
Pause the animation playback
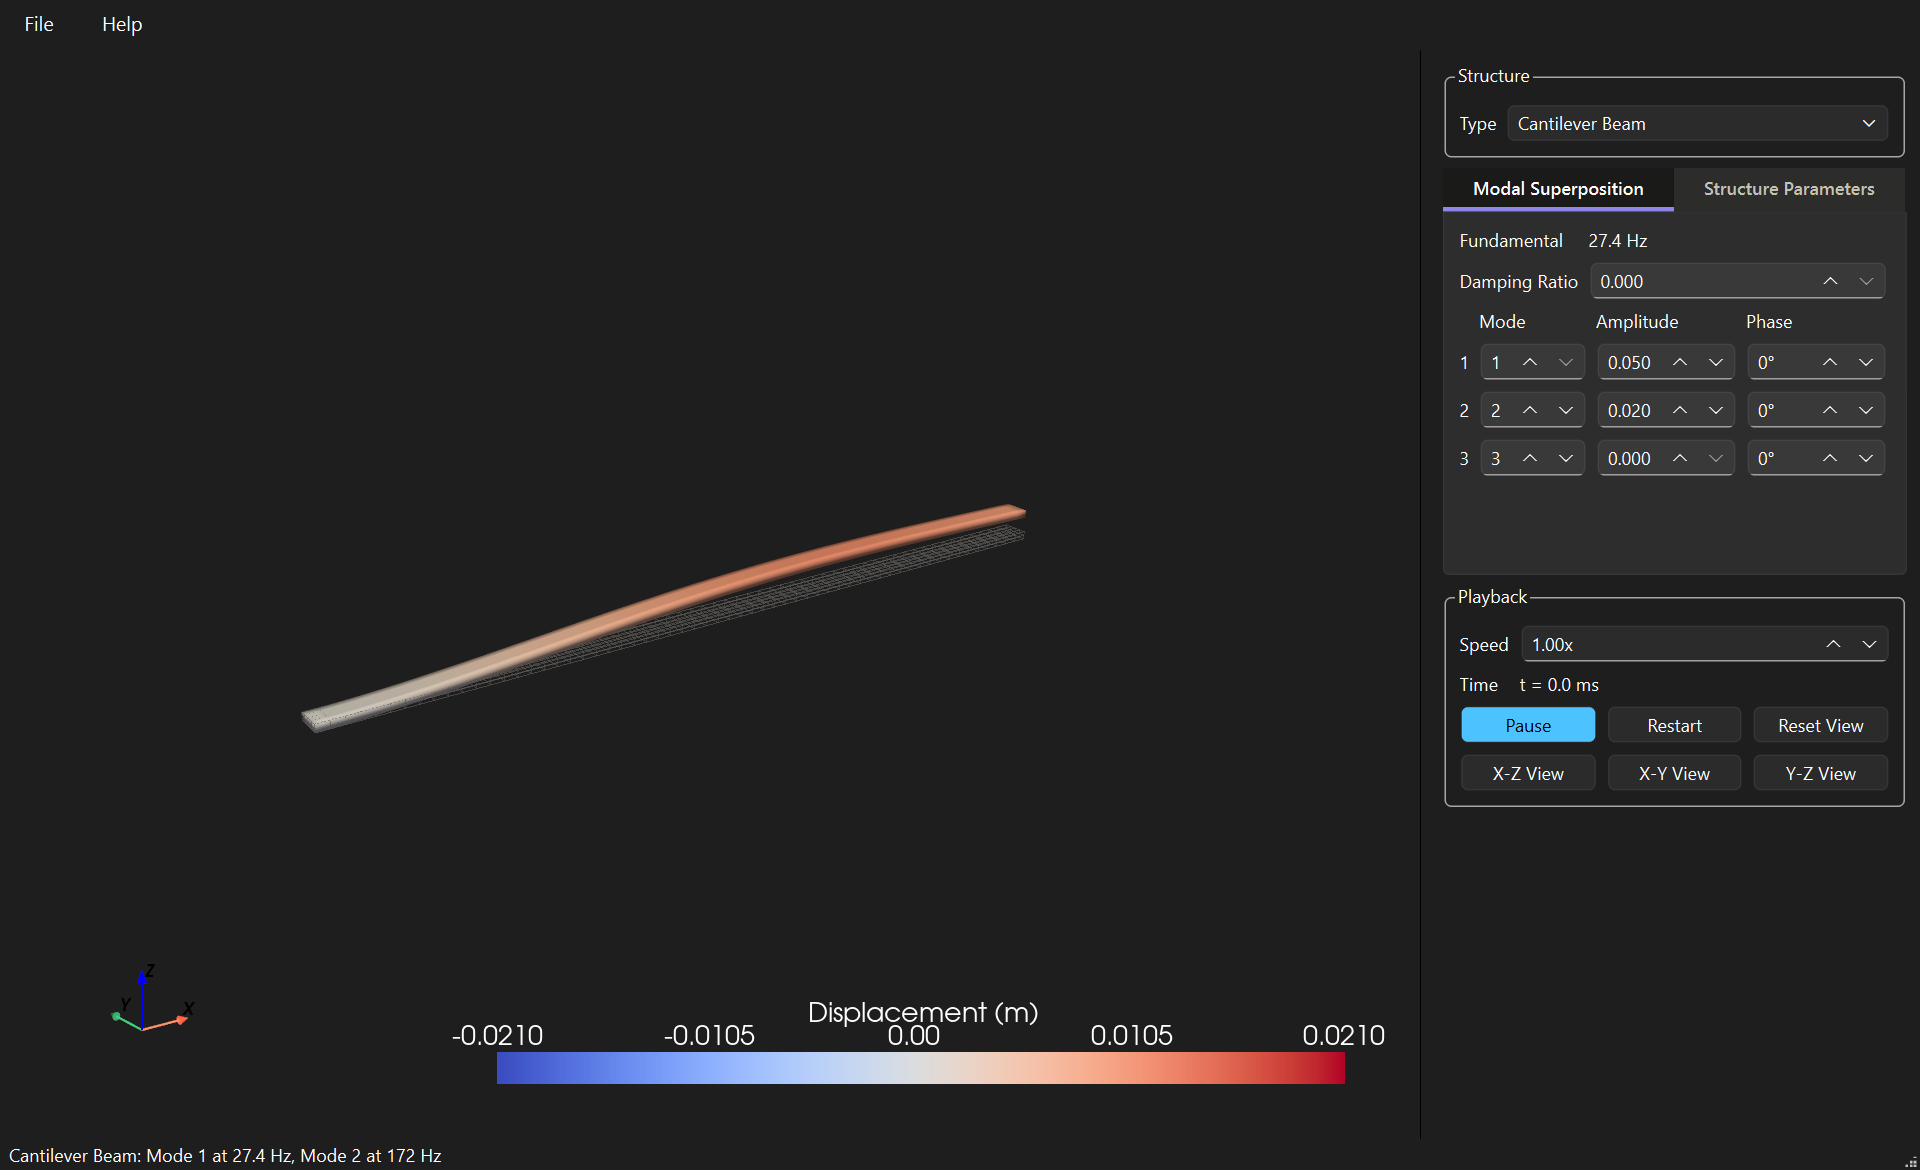tap(1528, 726)
